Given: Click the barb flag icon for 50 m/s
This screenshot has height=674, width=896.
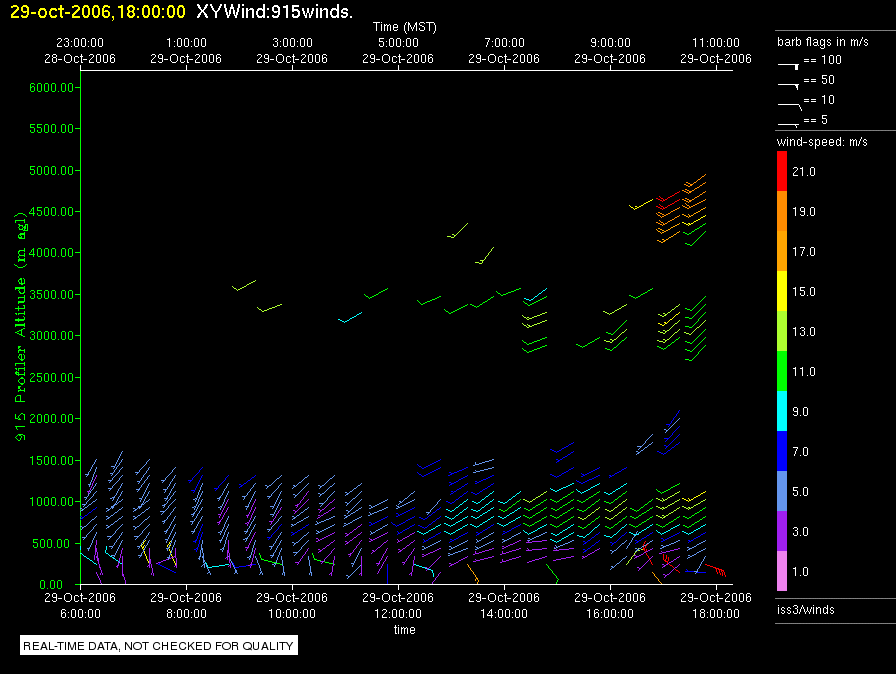Looking at the screenshot, I should (x=789, y=86).
